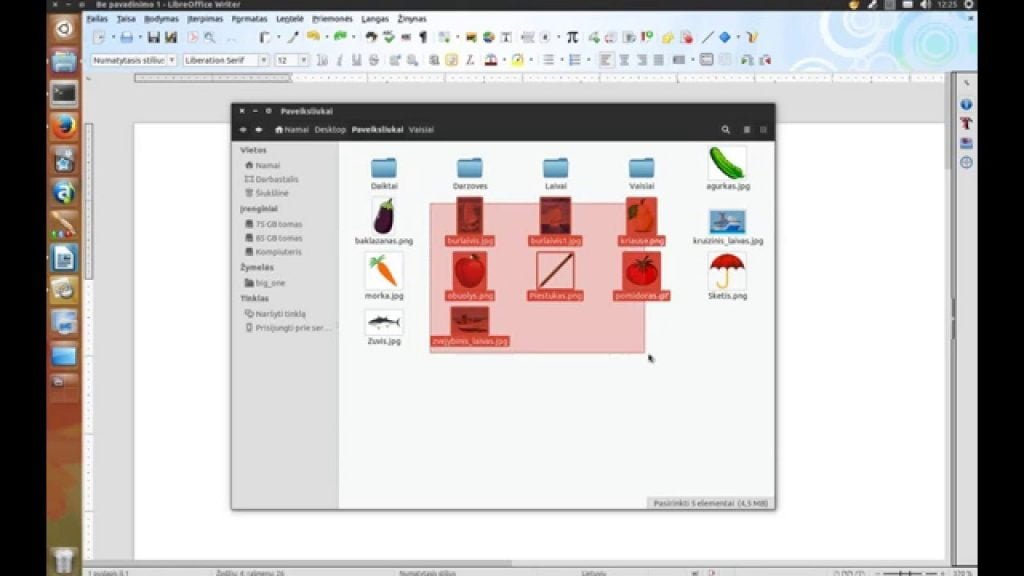Toggle Italic formatting
Viewport: 1024px width, 576px height.
tap(339, 60)
